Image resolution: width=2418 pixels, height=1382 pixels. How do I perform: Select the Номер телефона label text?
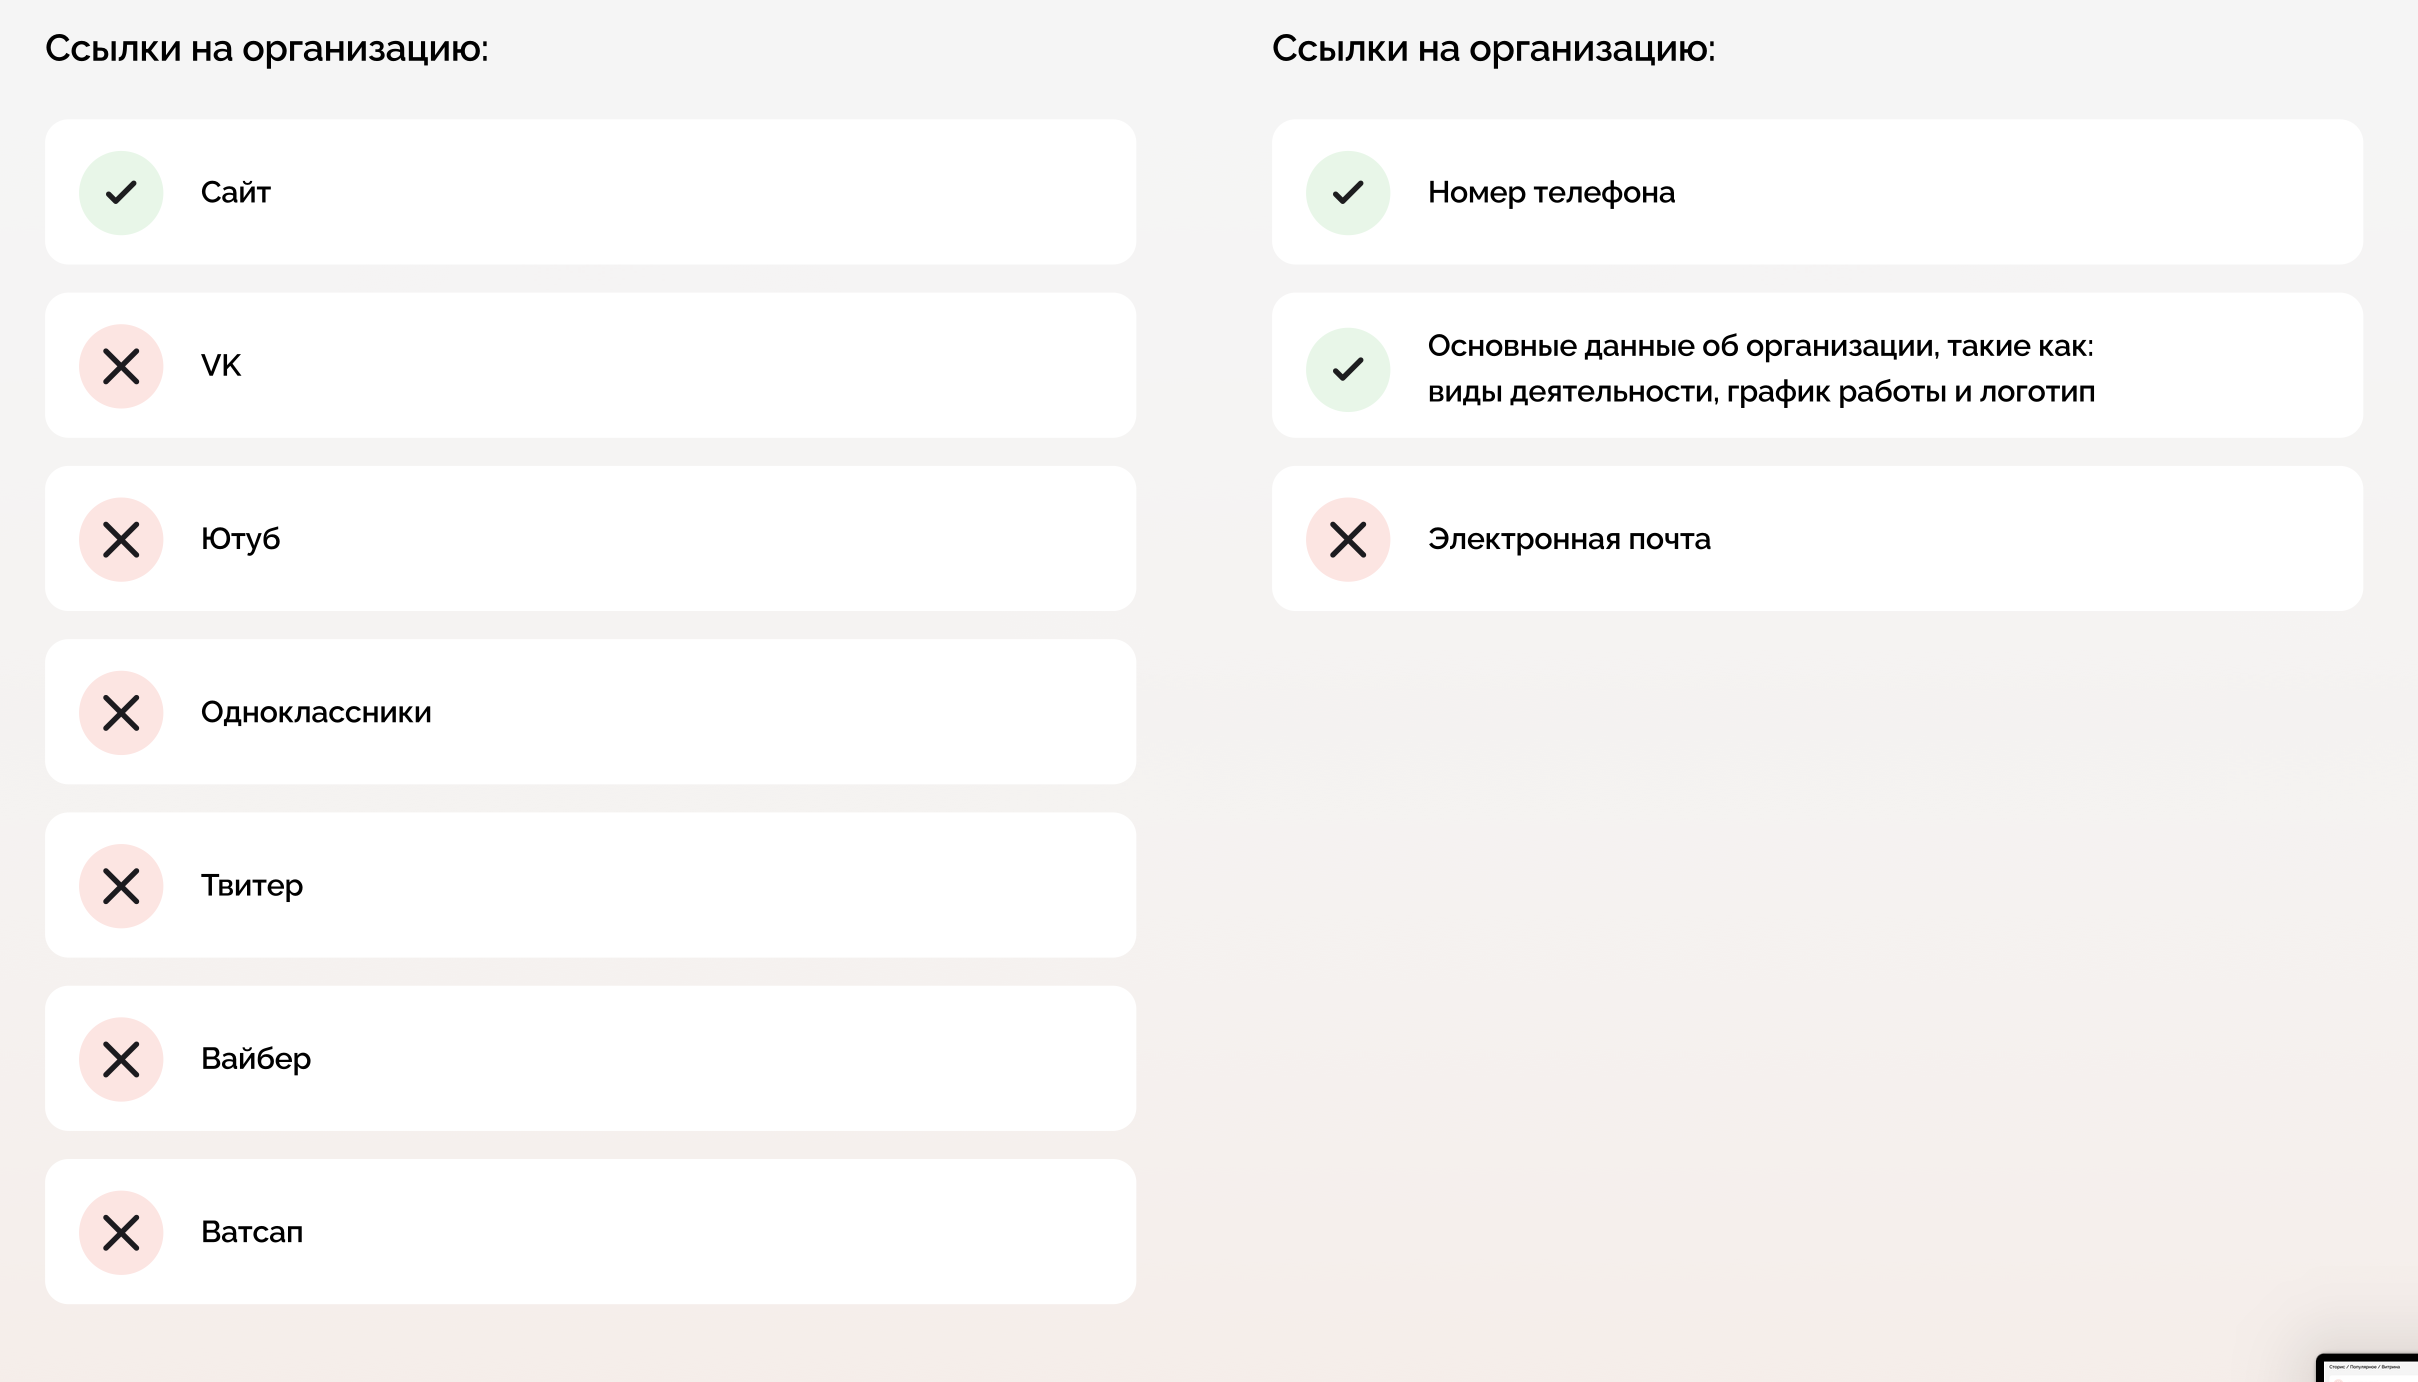[1551, 192]
